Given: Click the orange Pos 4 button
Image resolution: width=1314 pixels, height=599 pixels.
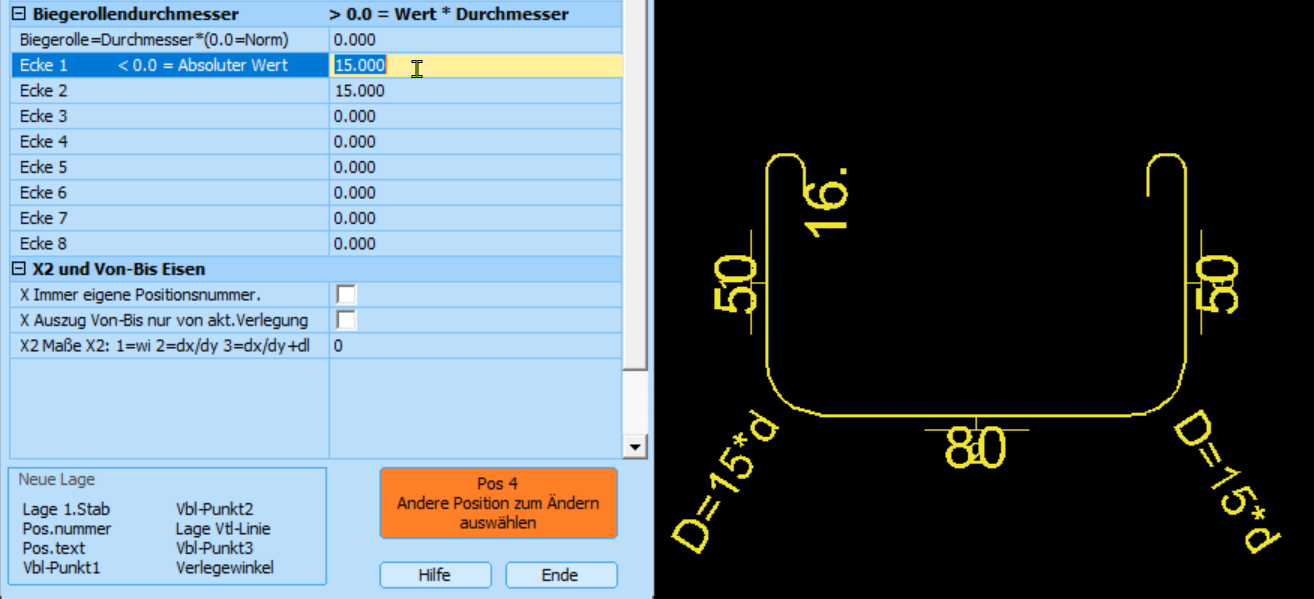Looking at the screenshot, I should tap(498, 502).
